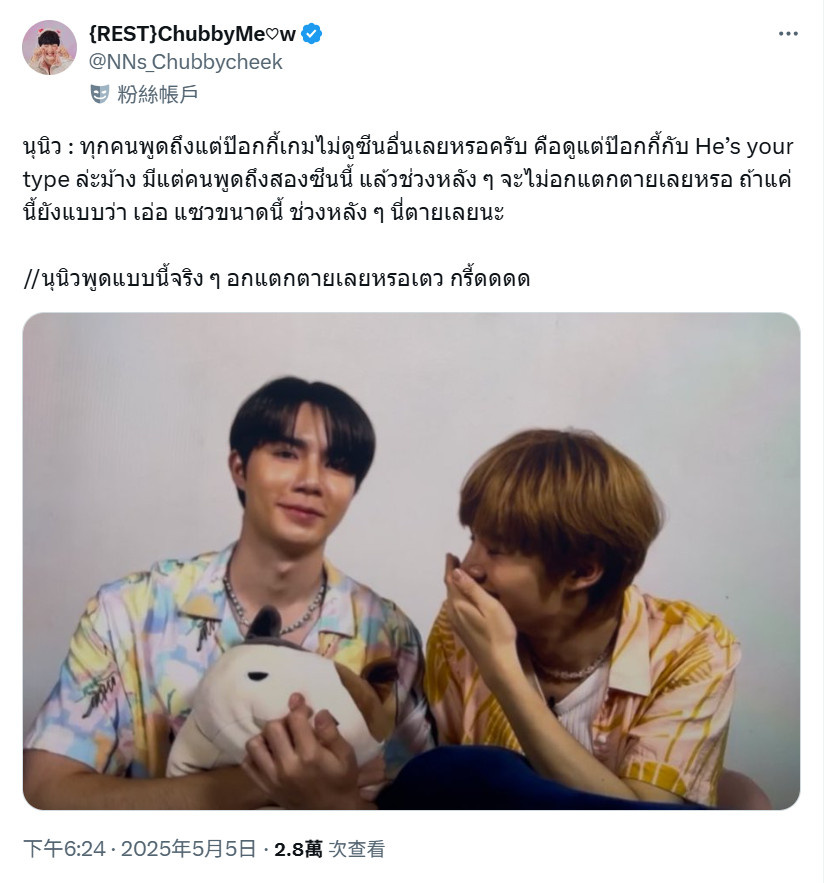Image resolution: width=824 pixels, height=883 pixels.
Task: Open the three-dot more options menu
Action: coord(788,34)
